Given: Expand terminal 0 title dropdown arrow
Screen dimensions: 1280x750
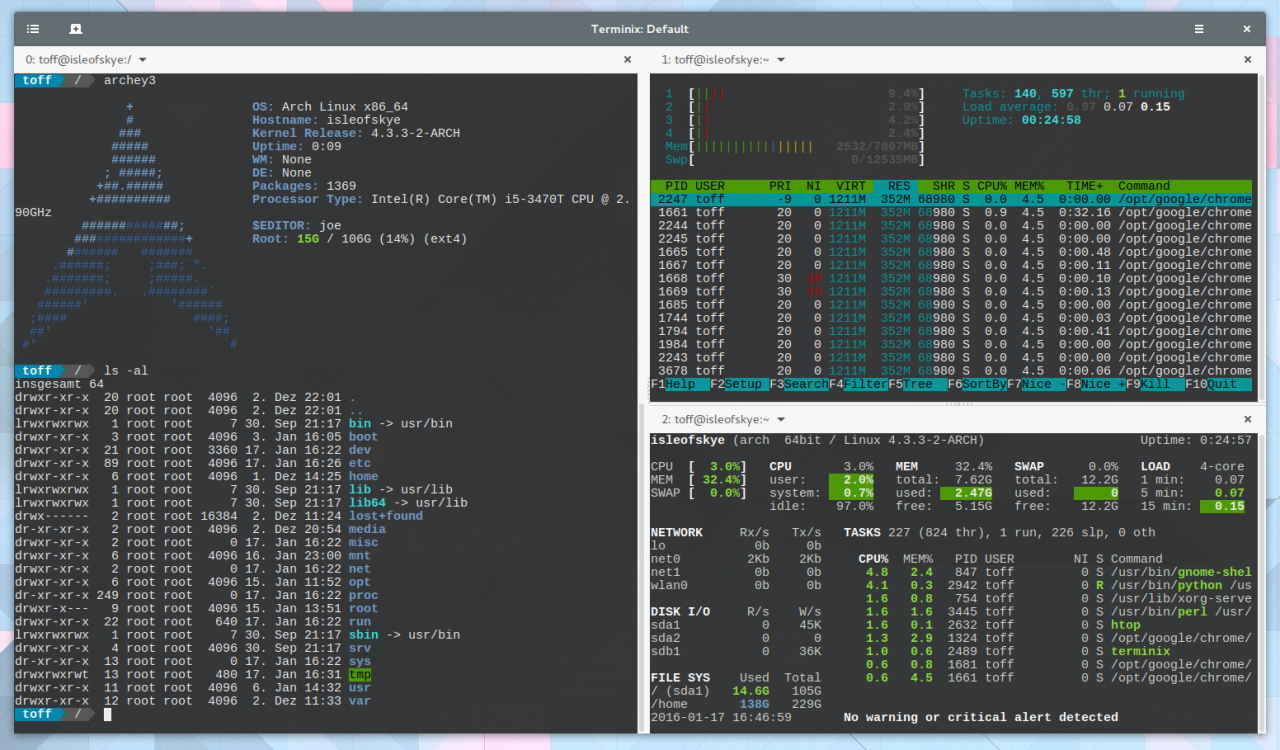Looking at the screenshot, I should pyautogui.click(x=142, y=60).
